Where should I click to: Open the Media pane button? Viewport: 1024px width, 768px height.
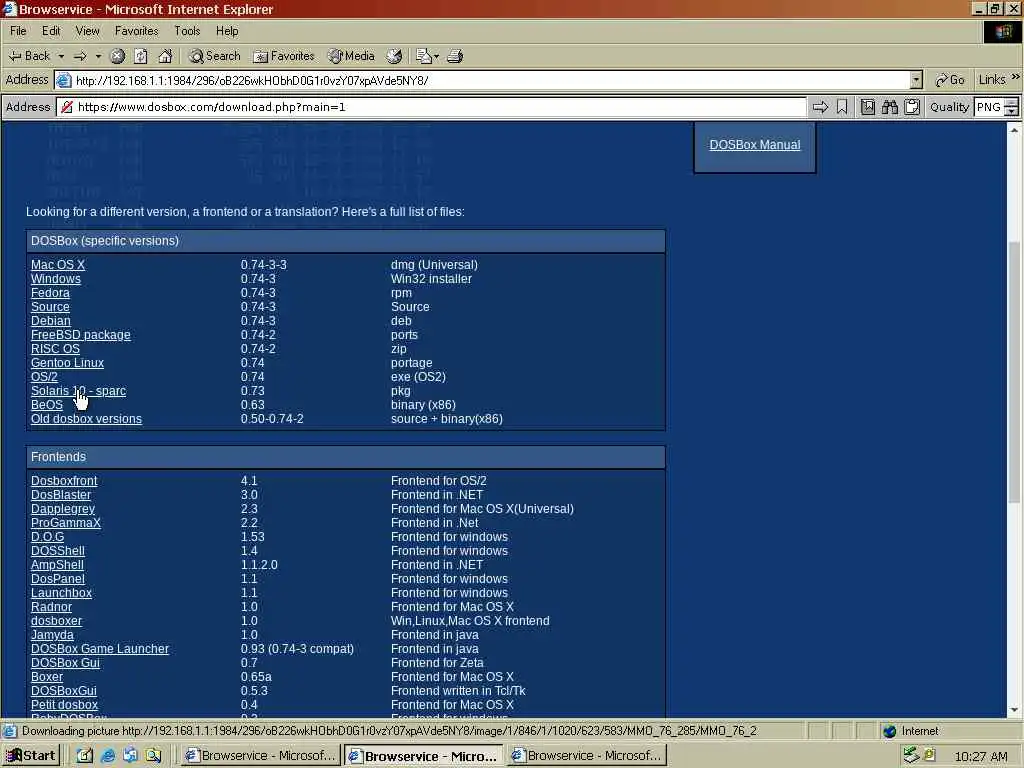point(351,56)
